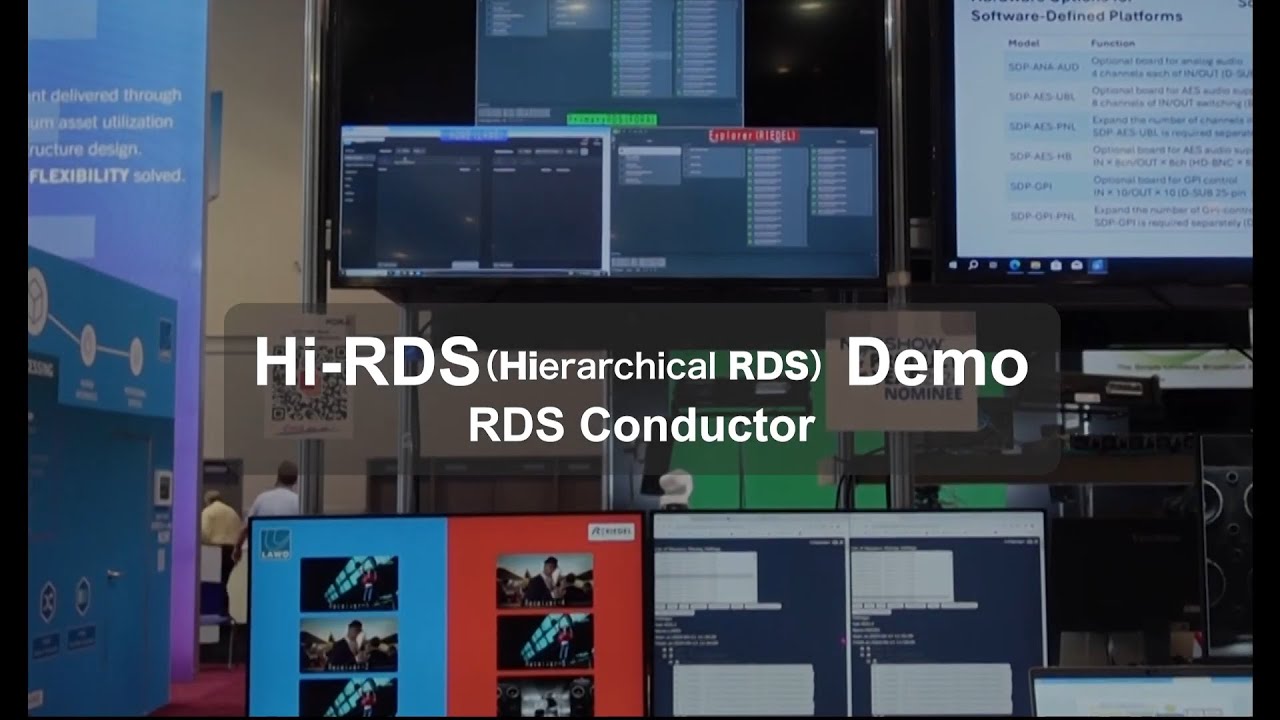Click SDP-ANA-AUD model cell

tap(1043, 67)
